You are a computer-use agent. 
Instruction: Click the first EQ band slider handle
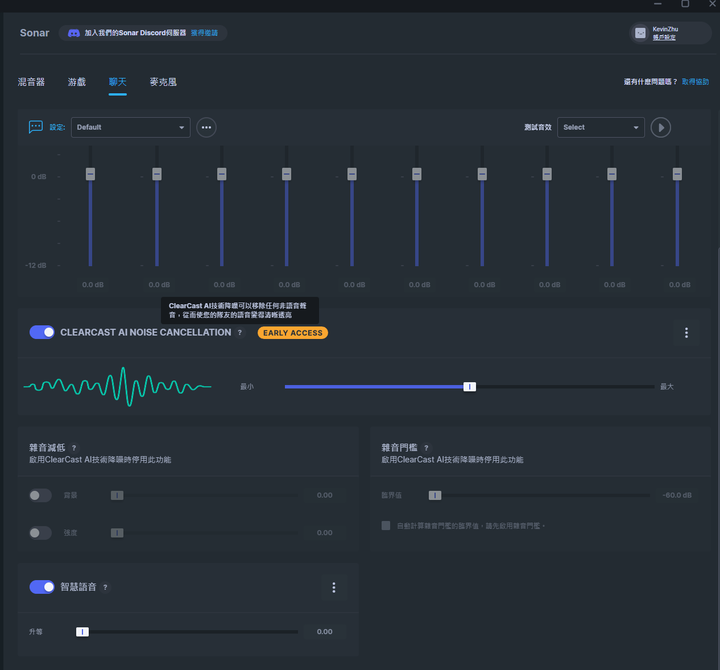point(90,174)
